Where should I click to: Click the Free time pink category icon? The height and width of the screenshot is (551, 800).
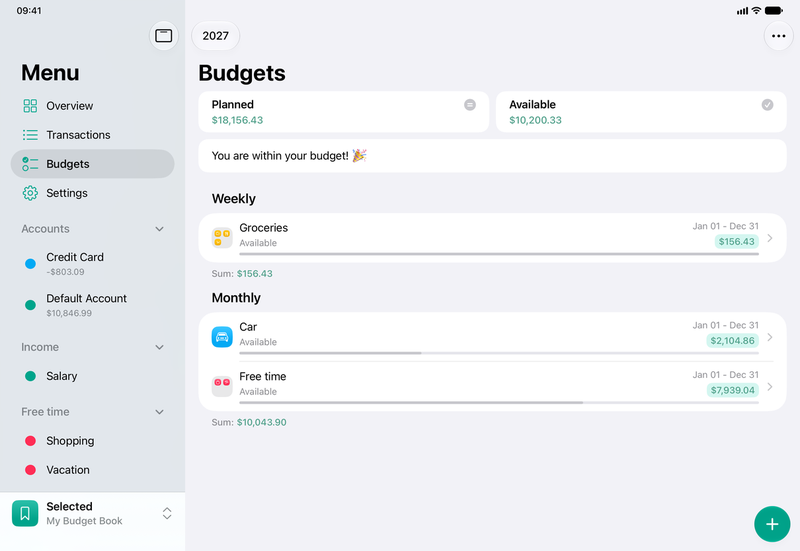tap(222, 386)
